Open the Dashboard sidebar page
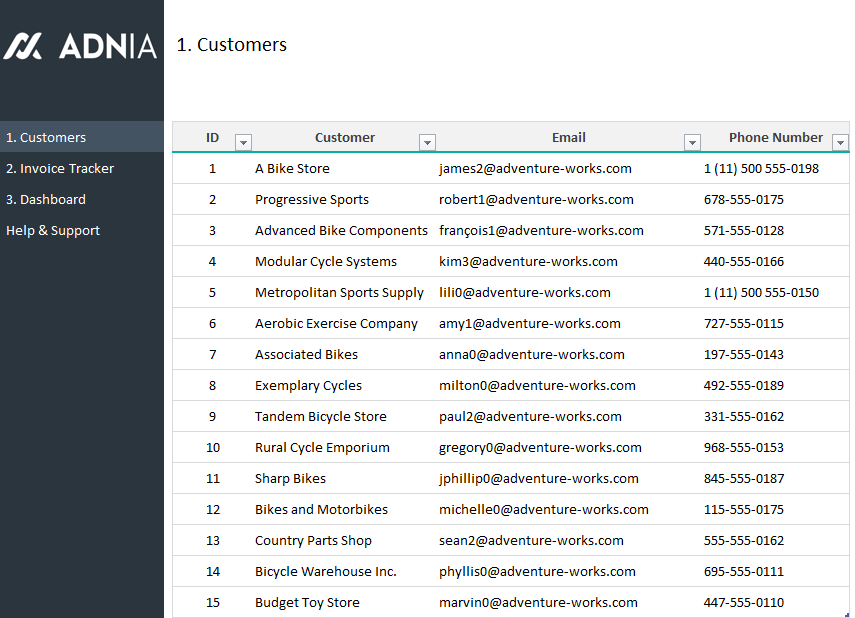This screenshot has height=618, width=855. pos(46,199)
